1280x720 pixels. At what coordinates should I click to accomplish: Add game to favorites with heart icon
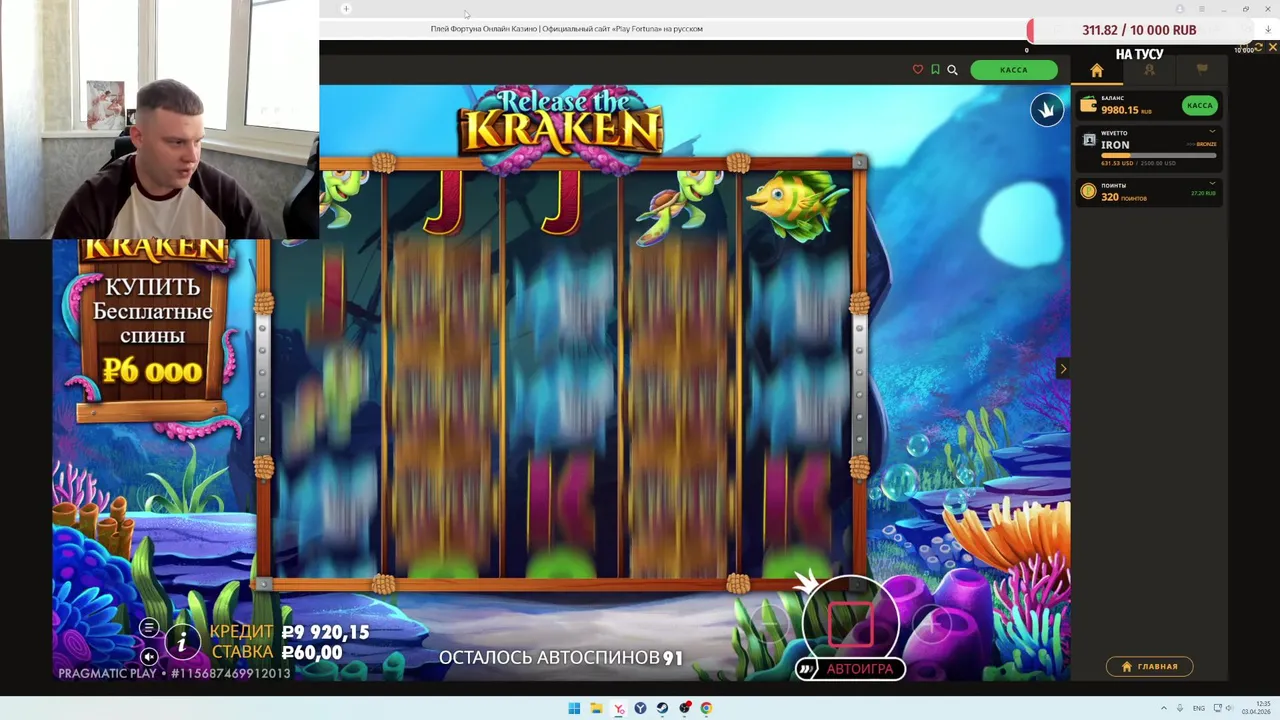[918, 70]
